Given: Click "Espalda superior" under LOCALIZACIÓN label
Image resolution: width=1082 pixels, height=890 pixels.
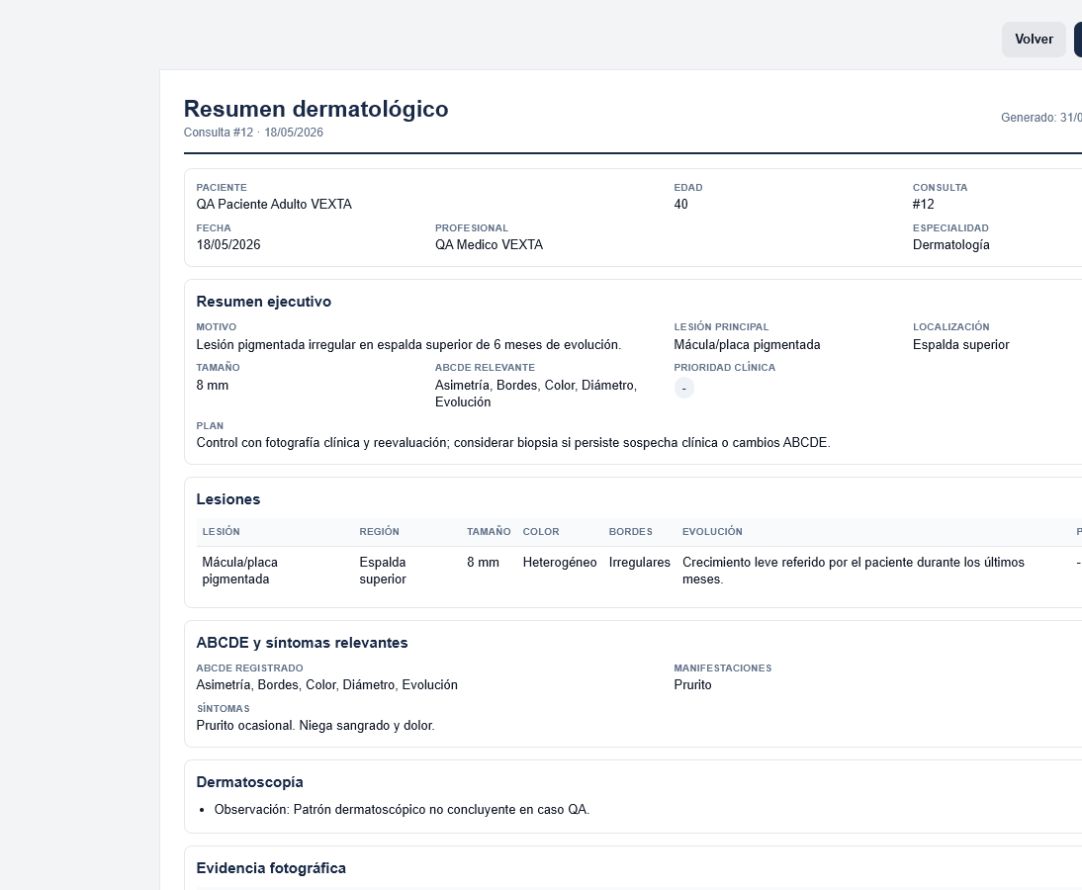Looking at the screenshot, I should coord(961,345).
